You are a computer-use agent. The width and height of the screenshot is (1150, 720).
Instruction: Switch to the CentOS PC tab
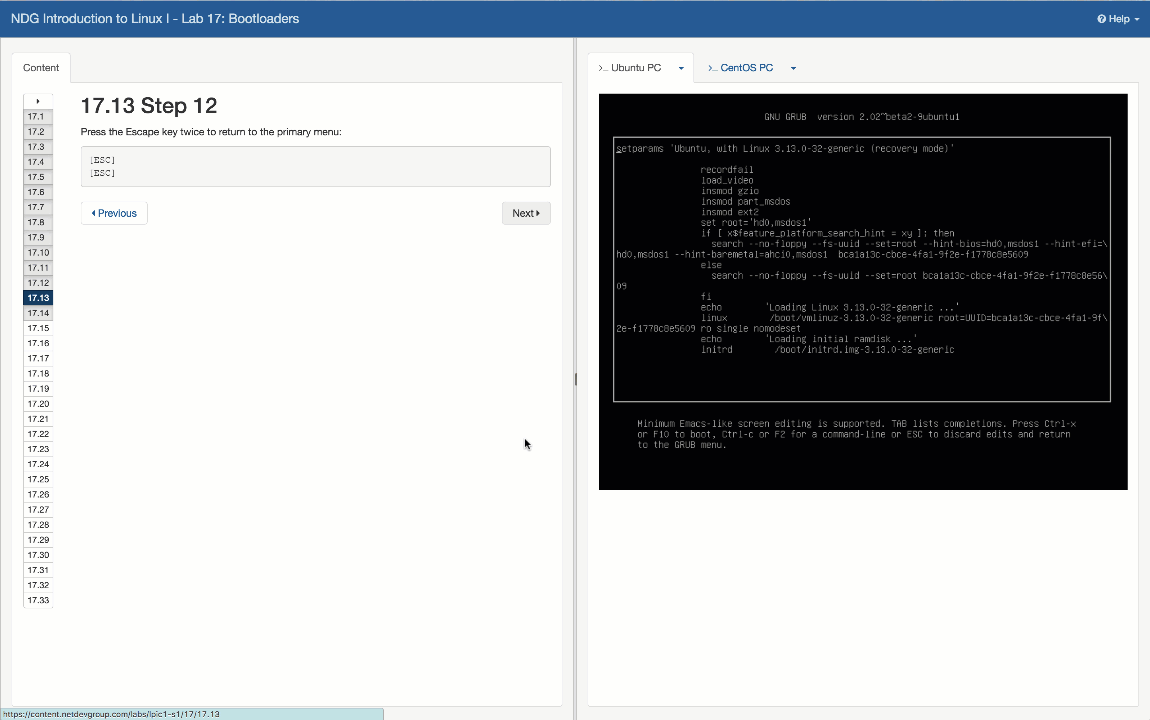pos(741,67)
